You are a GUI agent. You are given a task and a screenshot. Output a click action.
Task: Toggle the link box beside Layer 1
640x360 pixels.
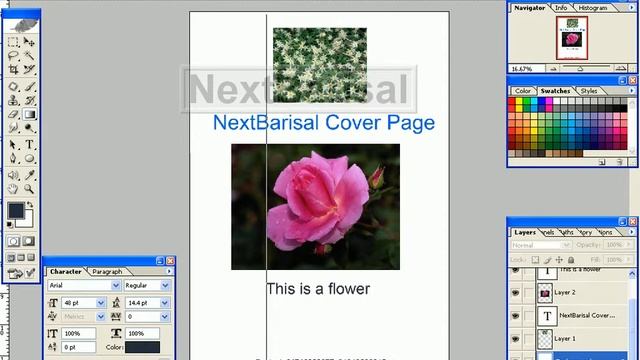click(529, 339)
